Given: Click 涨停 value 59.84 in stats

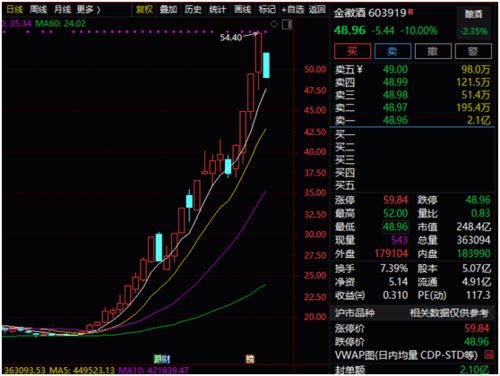Looking at the screenshot, I should [395, 200].
